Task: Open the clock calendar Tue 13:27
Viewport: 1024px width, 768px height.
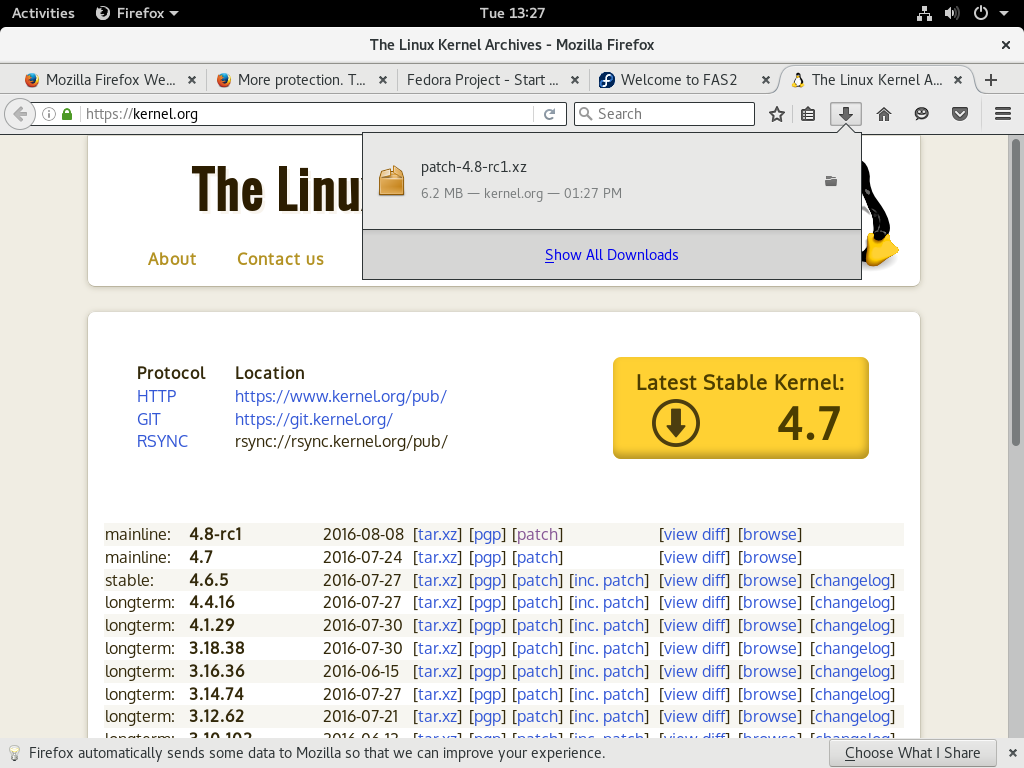Action: pos(512,13)
